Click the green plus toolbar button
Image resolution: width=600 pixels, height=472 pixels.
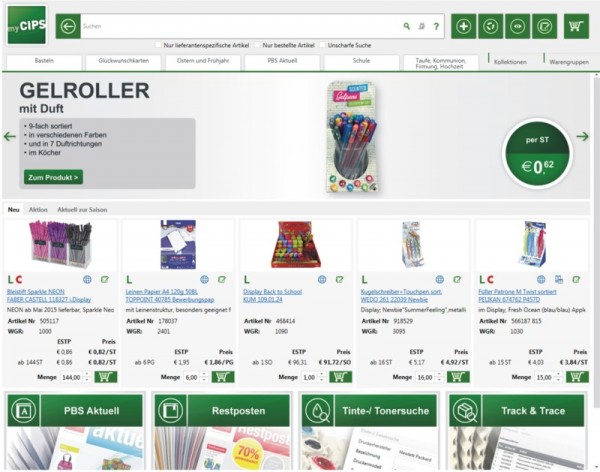coord(463,26)
